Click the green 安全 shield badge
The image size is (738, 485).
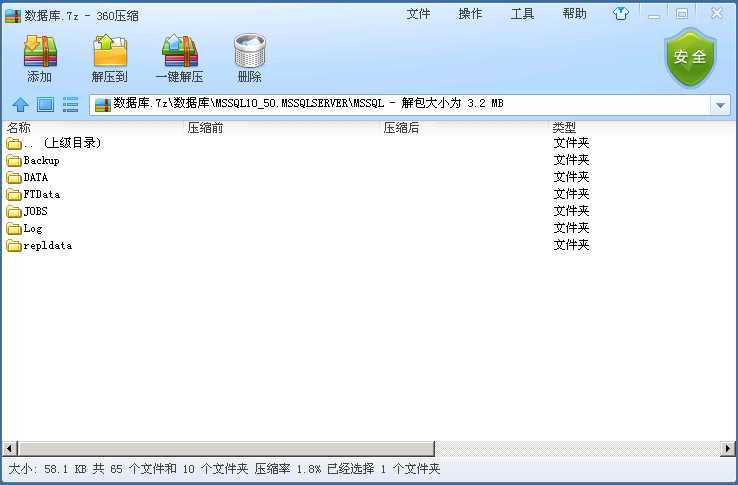[x=690, y=57]
